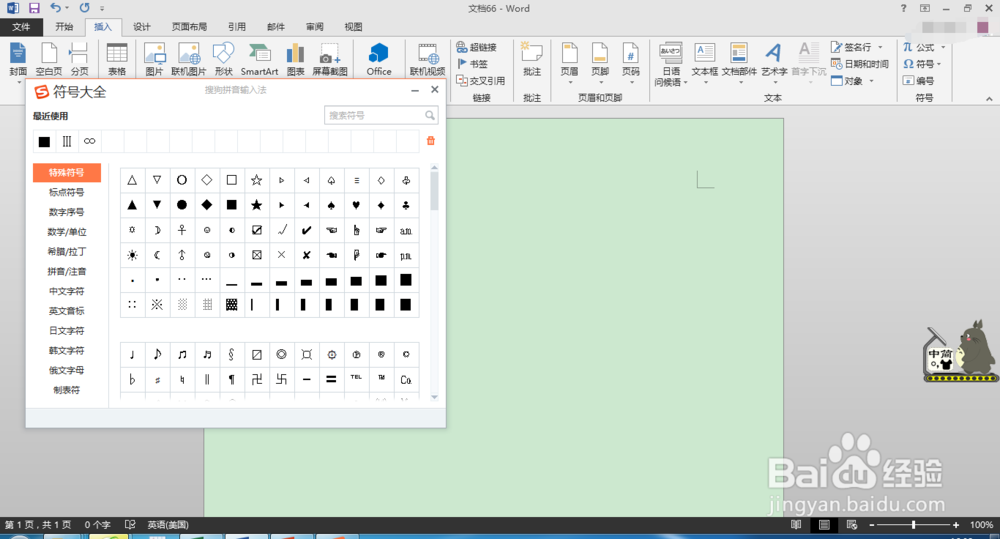Insert an online video (联机视频)
Screen dimensions: 1000x539
click(x=427, y=59)
